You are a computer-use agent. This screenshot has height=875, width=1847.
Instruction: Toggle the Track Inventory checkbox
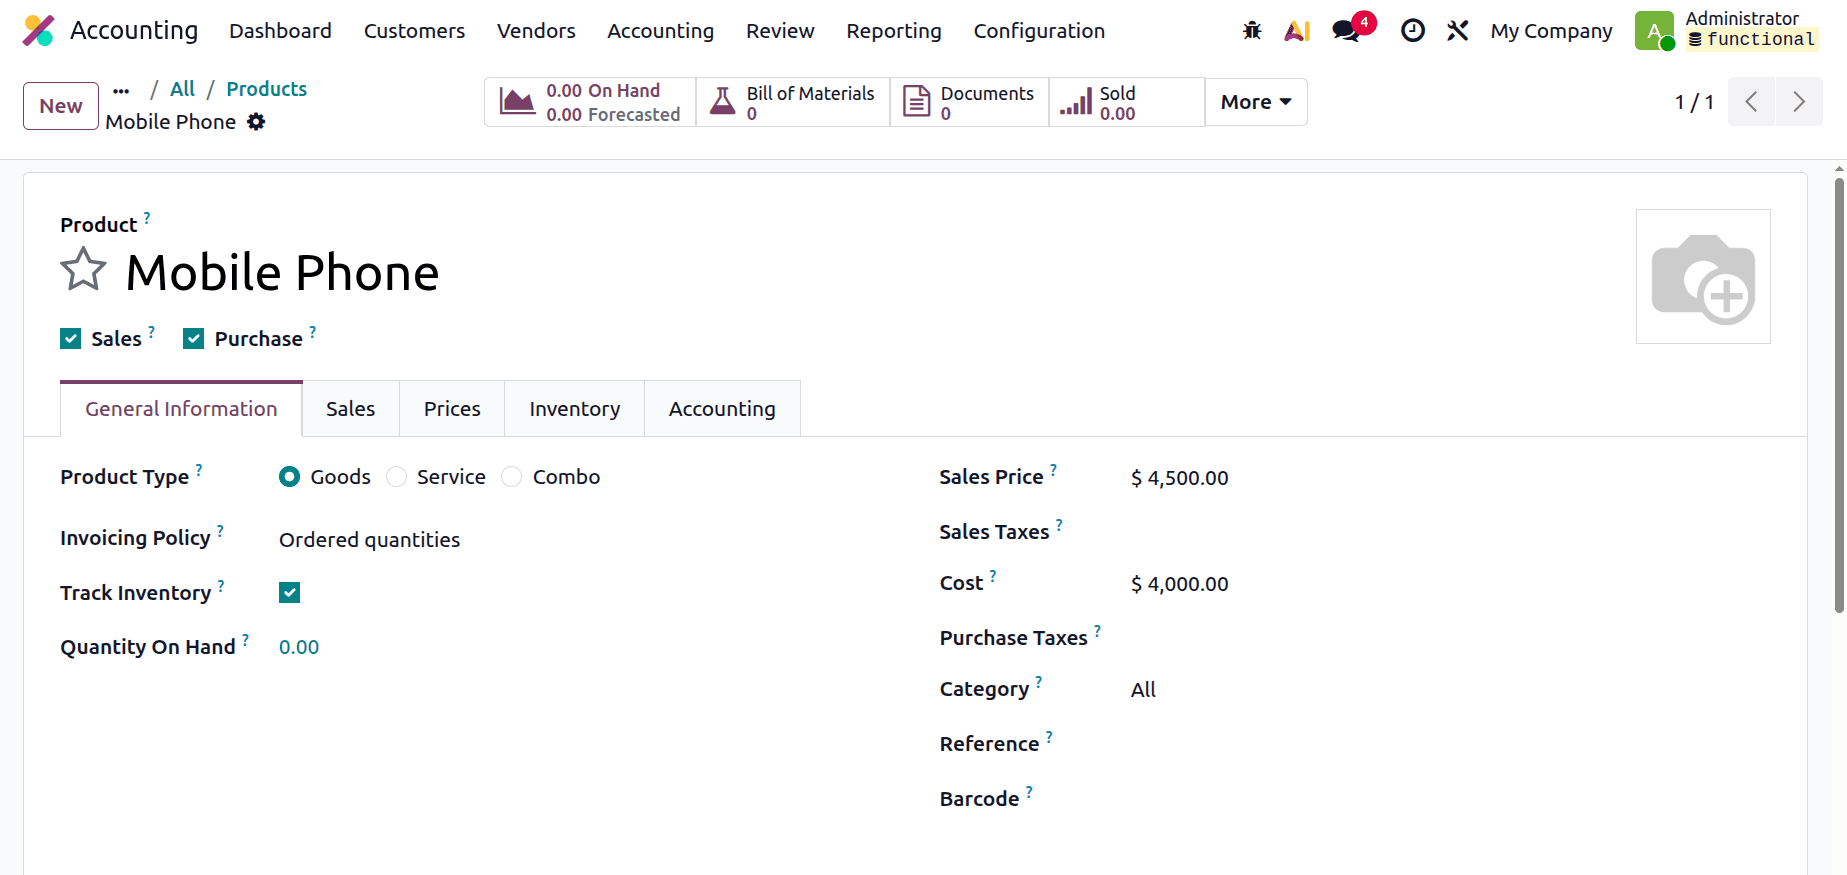(289, 593)
